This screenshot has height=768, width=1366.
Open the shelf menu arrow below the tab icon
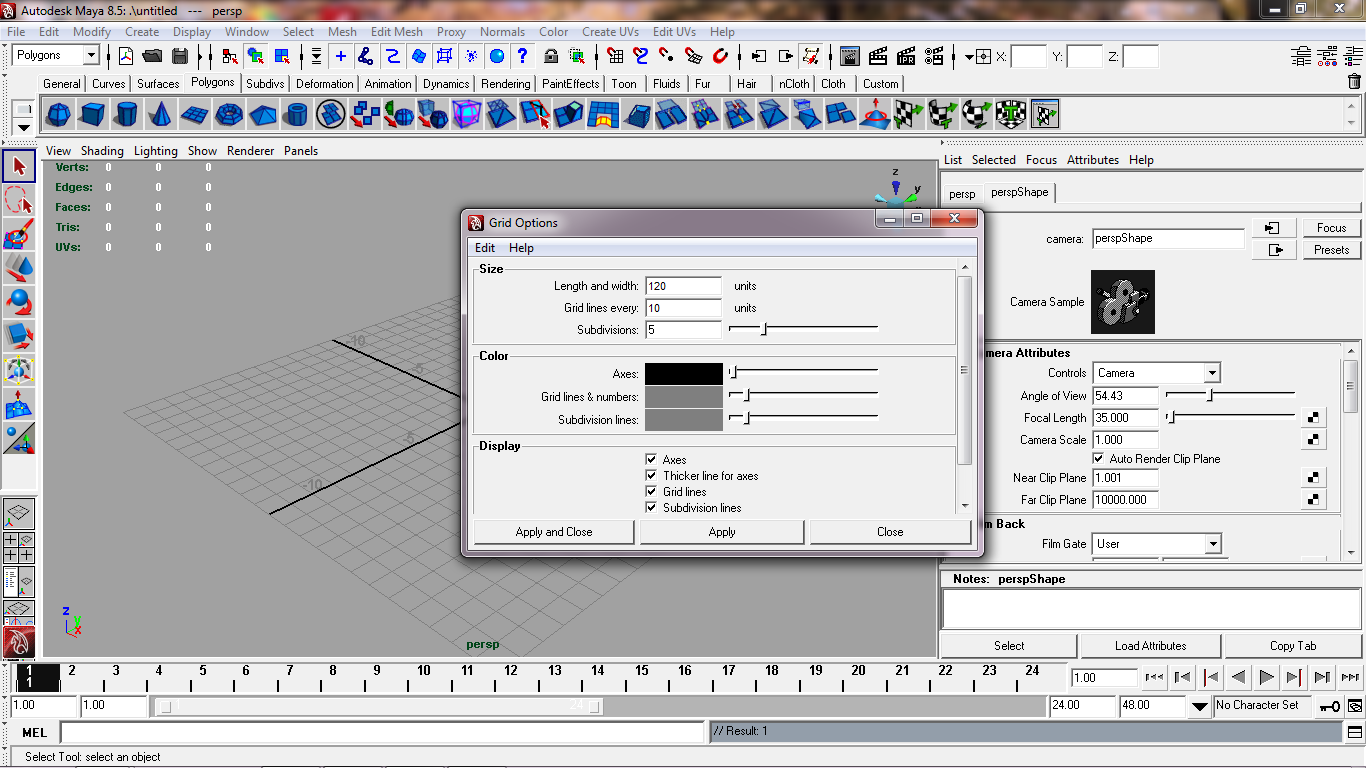[x=24, y=128]
